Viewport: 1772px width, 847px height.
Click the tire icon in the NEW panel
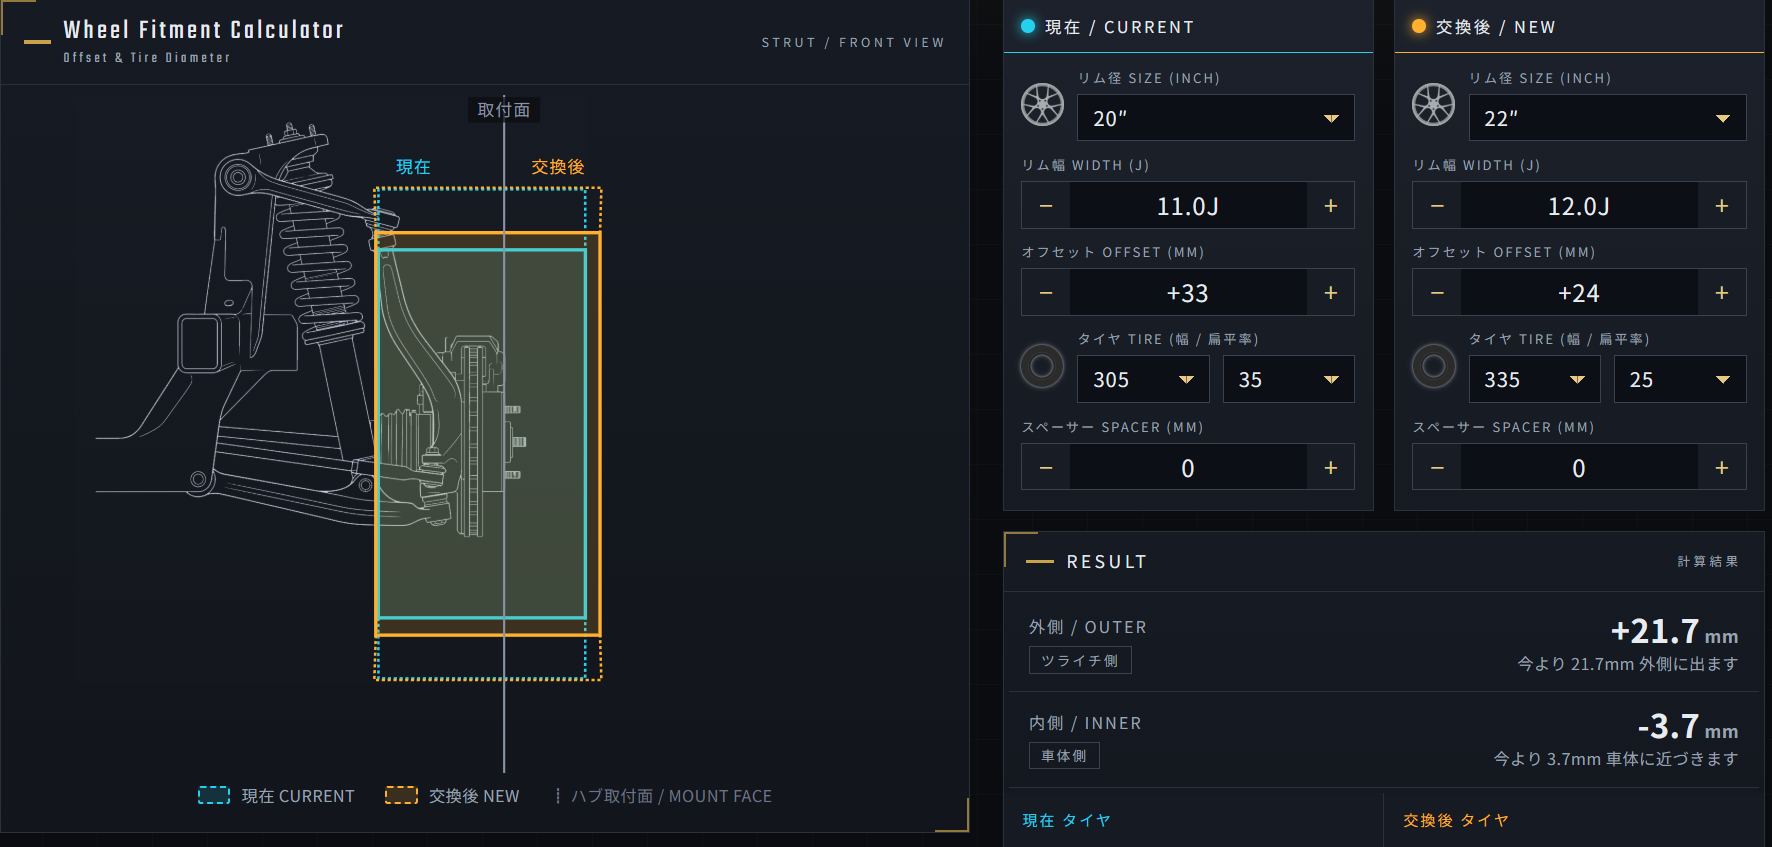click(x=1433, y=366)
